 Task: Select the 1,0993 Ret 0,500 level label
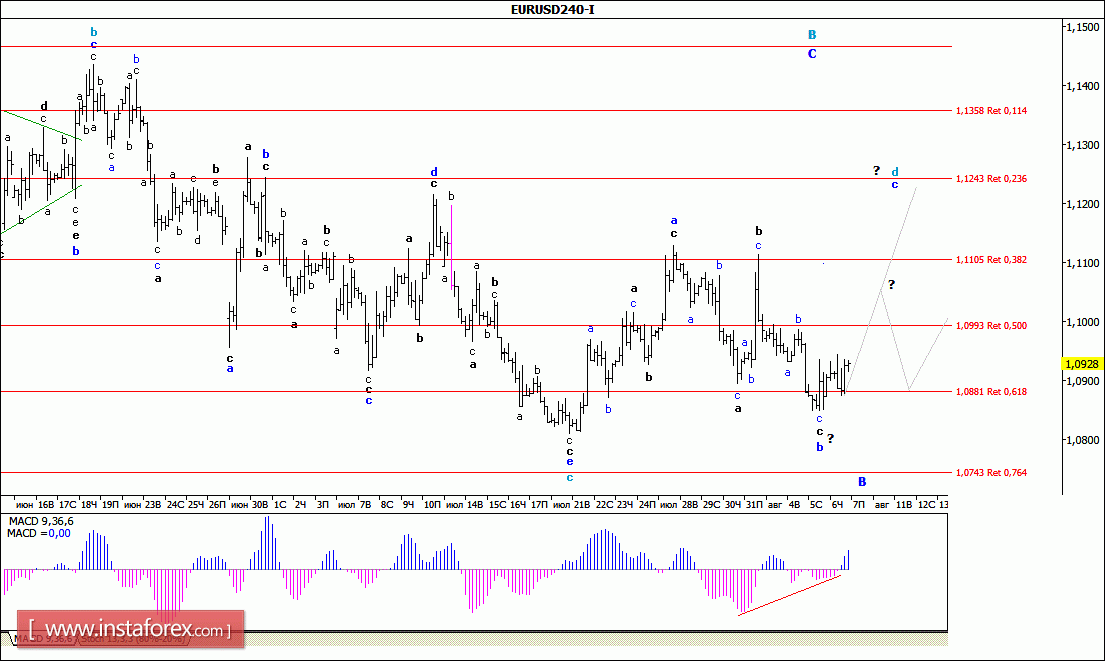[991, 326]
